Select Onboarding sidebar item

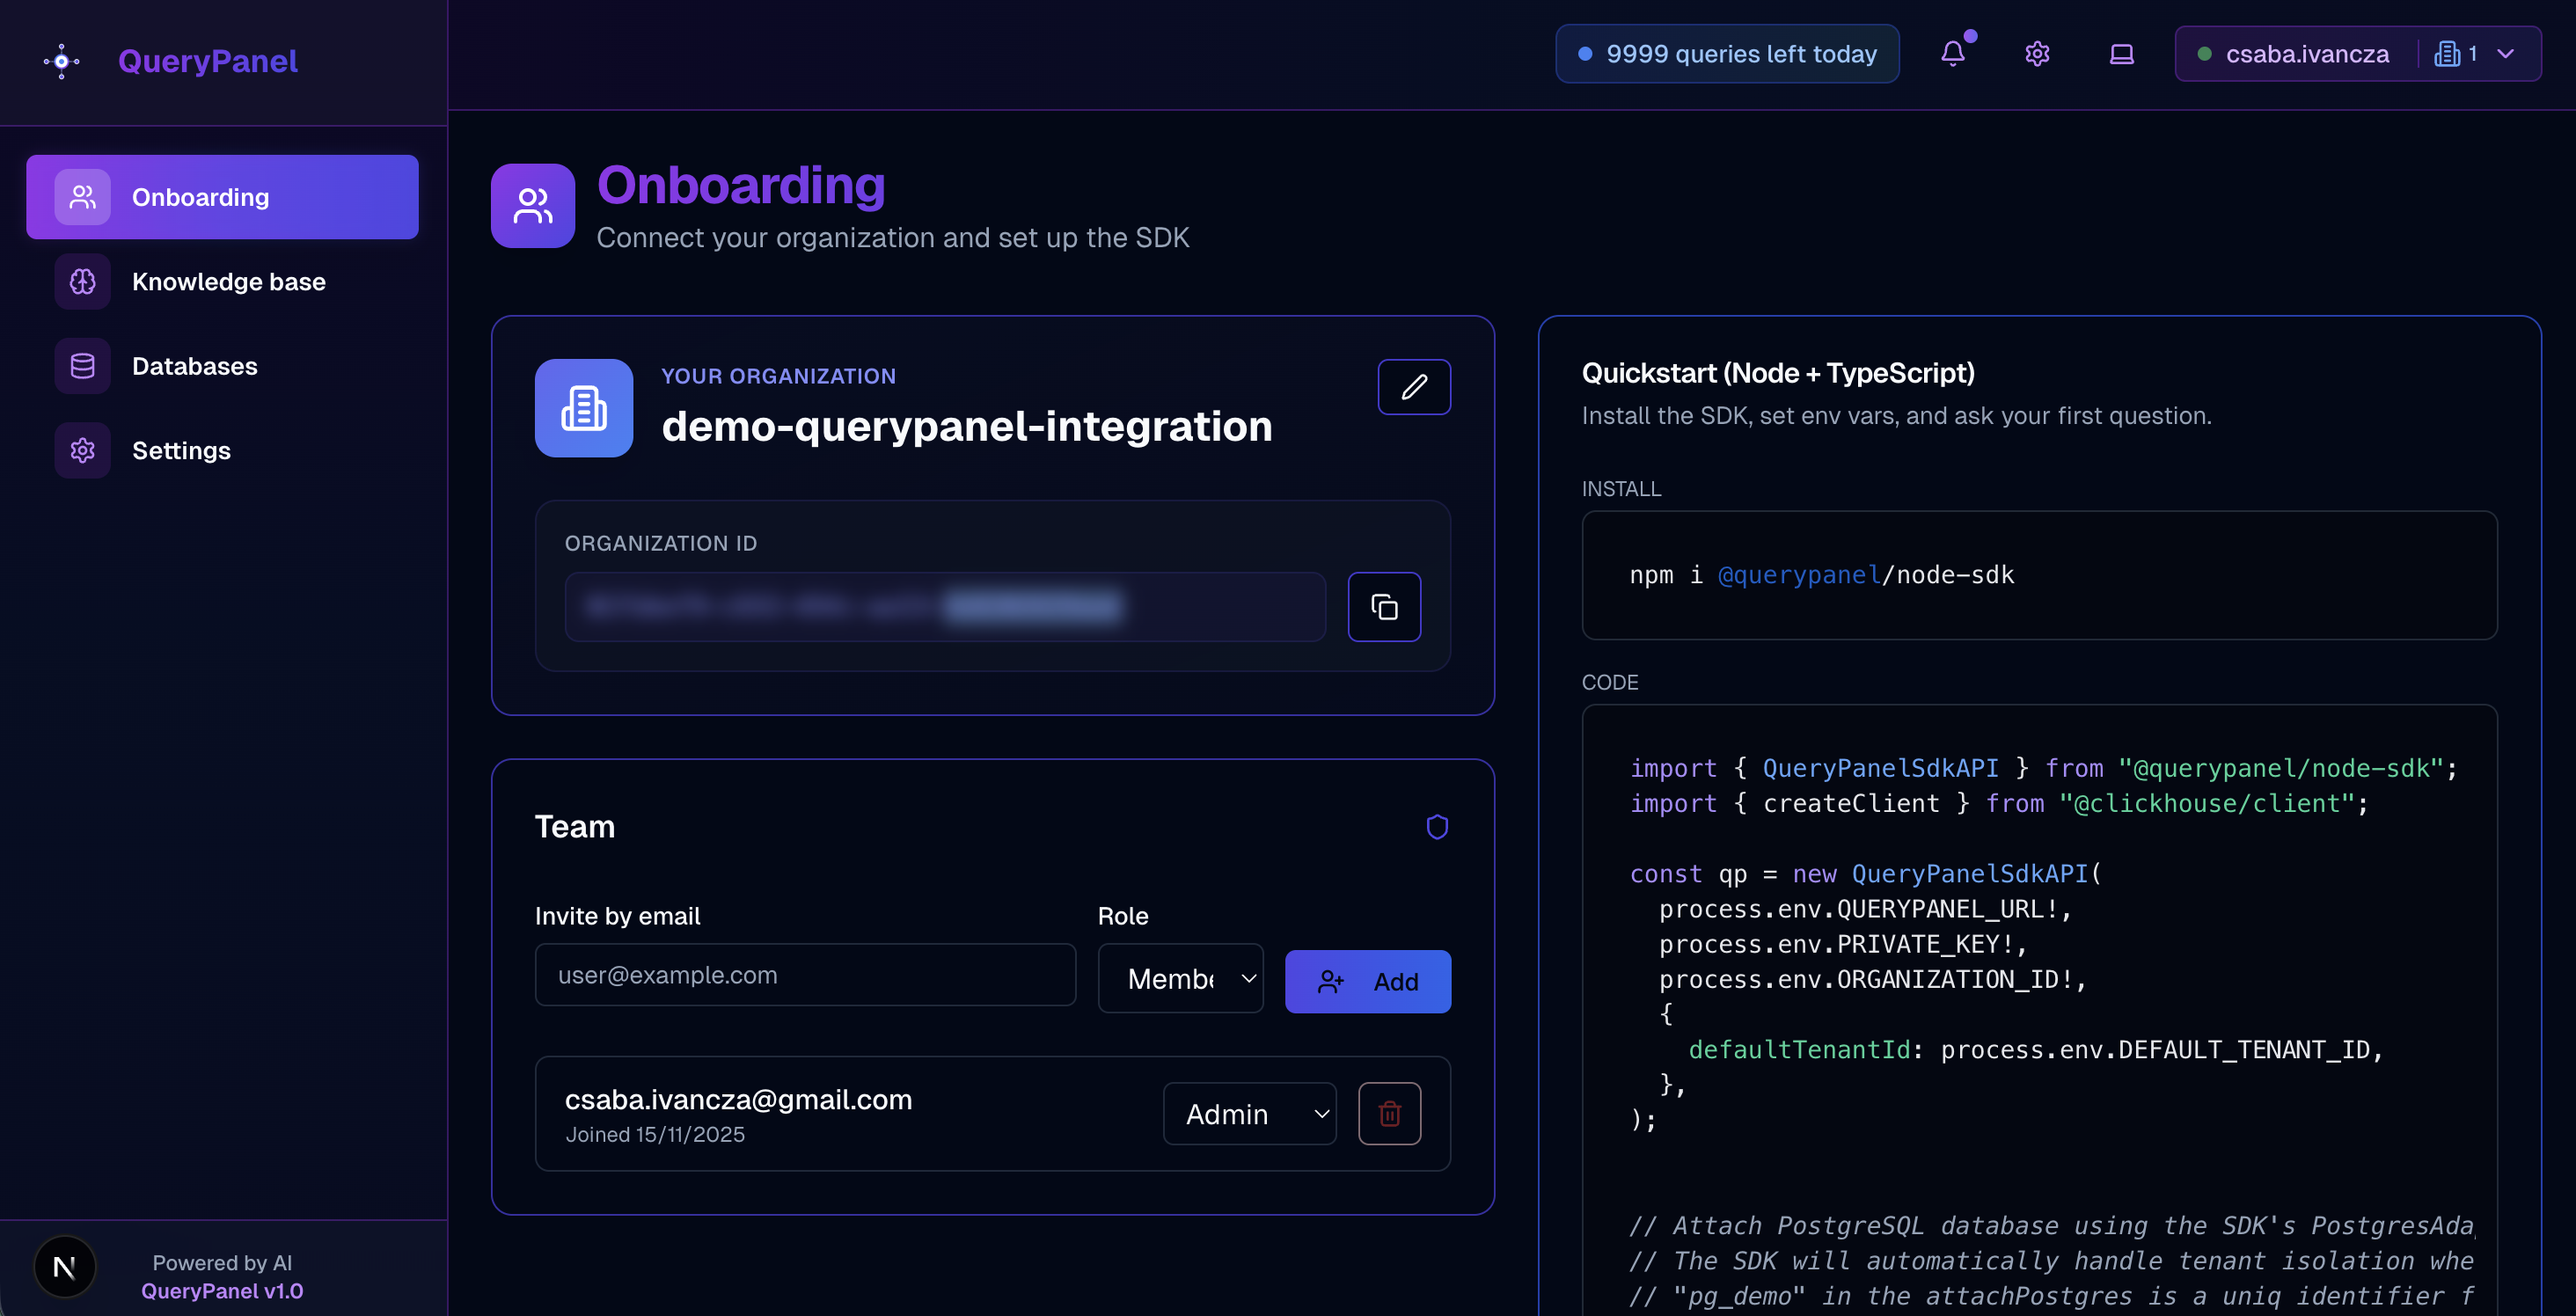click(x=222, y=197)
